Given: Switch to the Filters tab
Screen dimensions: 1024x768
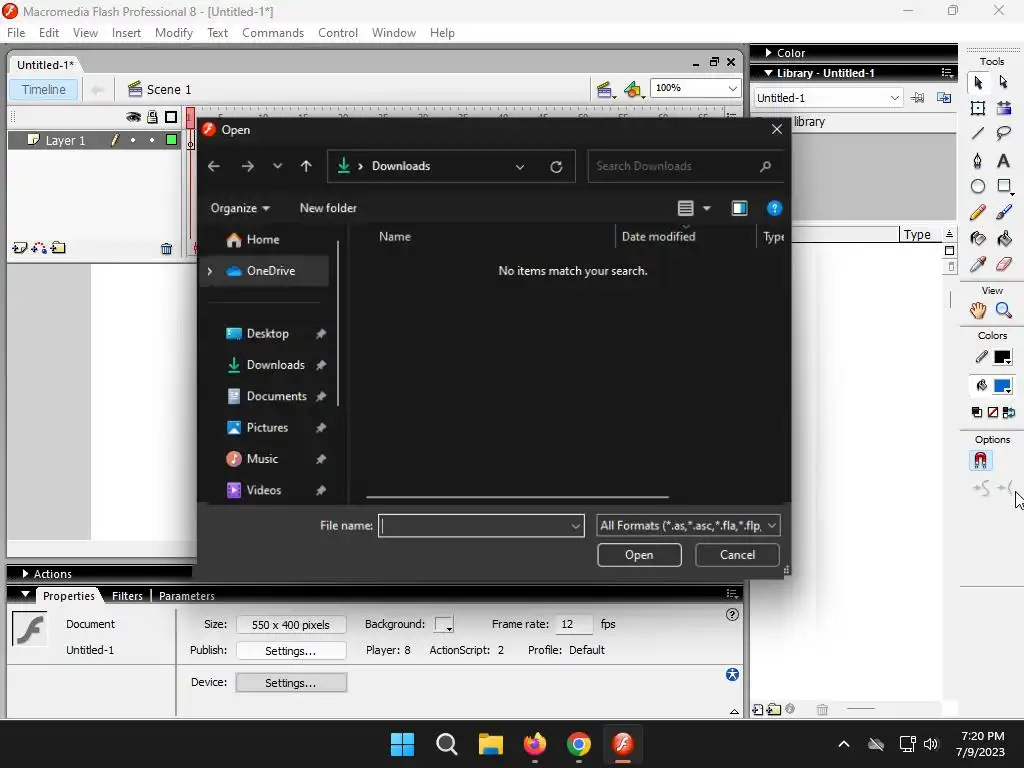Looking at the screenshot, I should coord(127,596).
